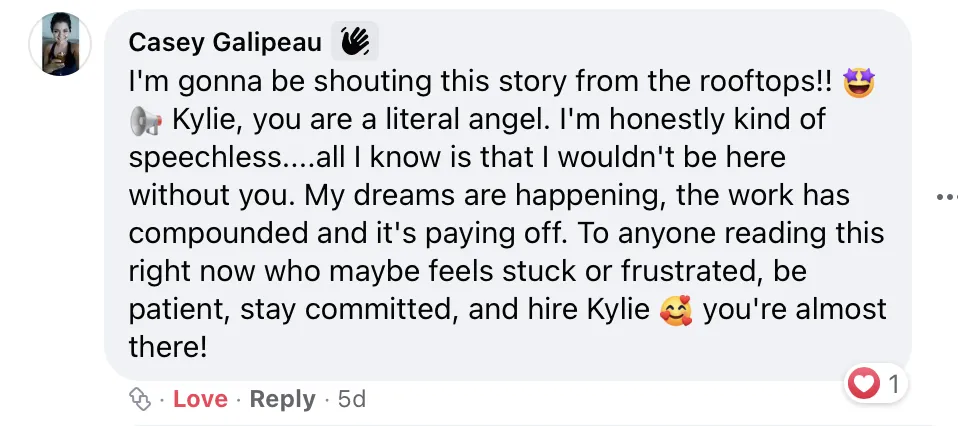View Casey Galipeau's profile picture

[60, 45]
